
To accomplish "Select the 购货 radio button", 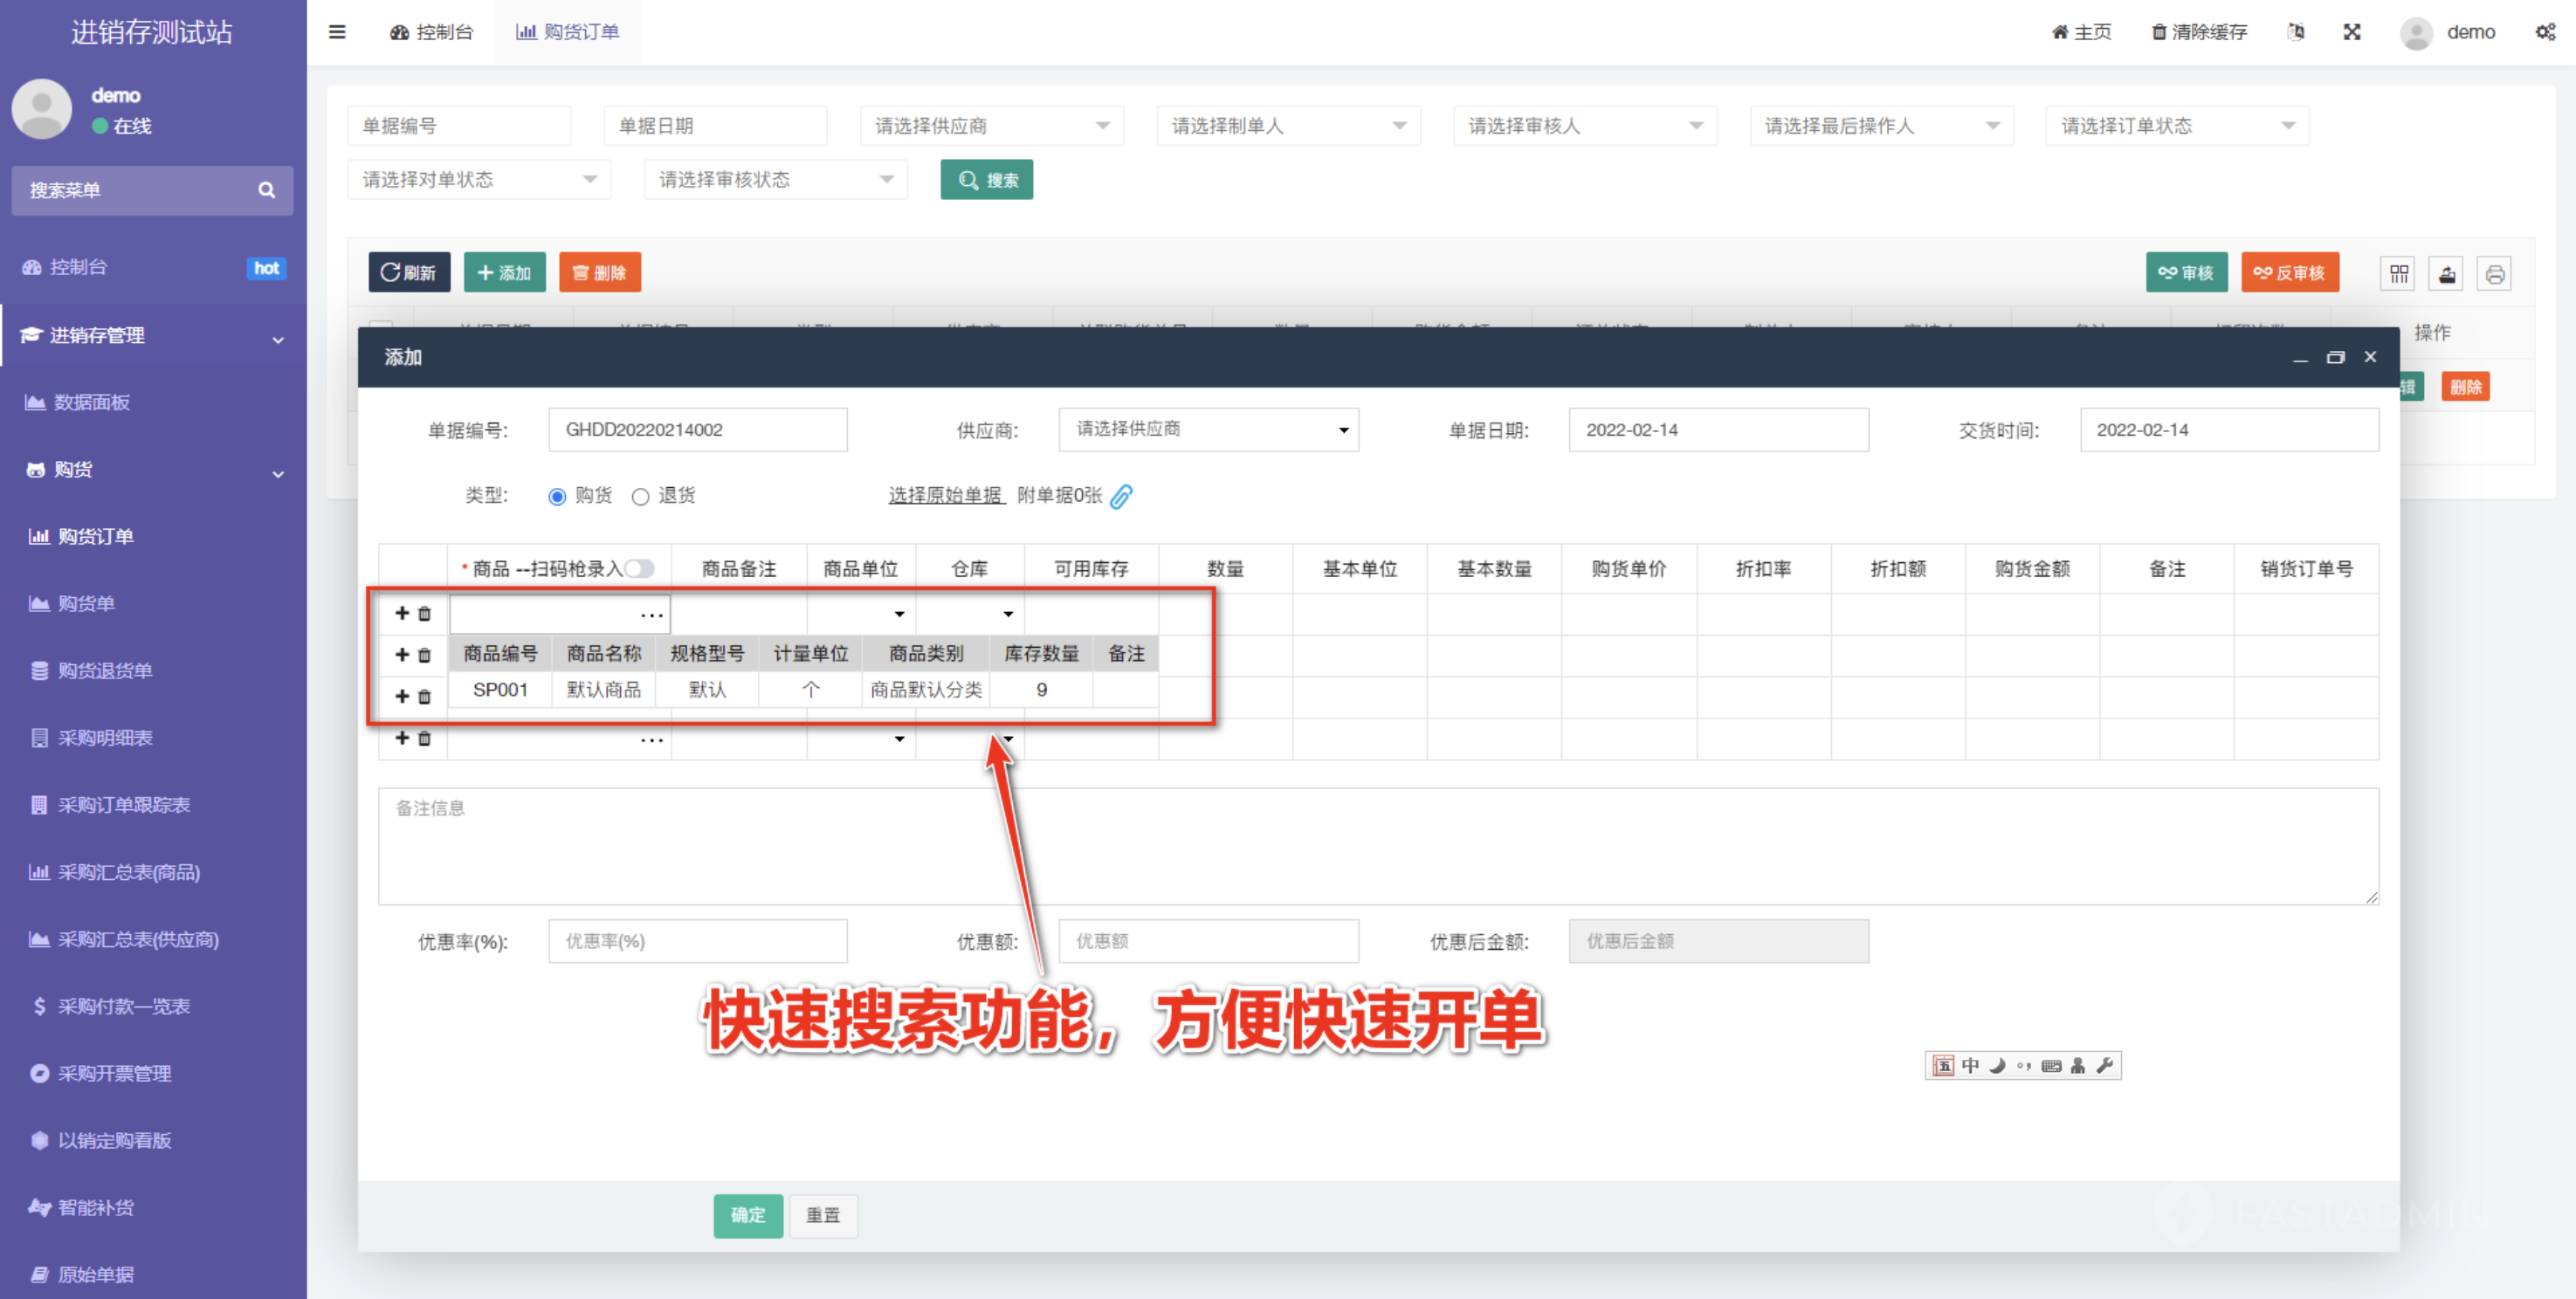I will 557,496.
